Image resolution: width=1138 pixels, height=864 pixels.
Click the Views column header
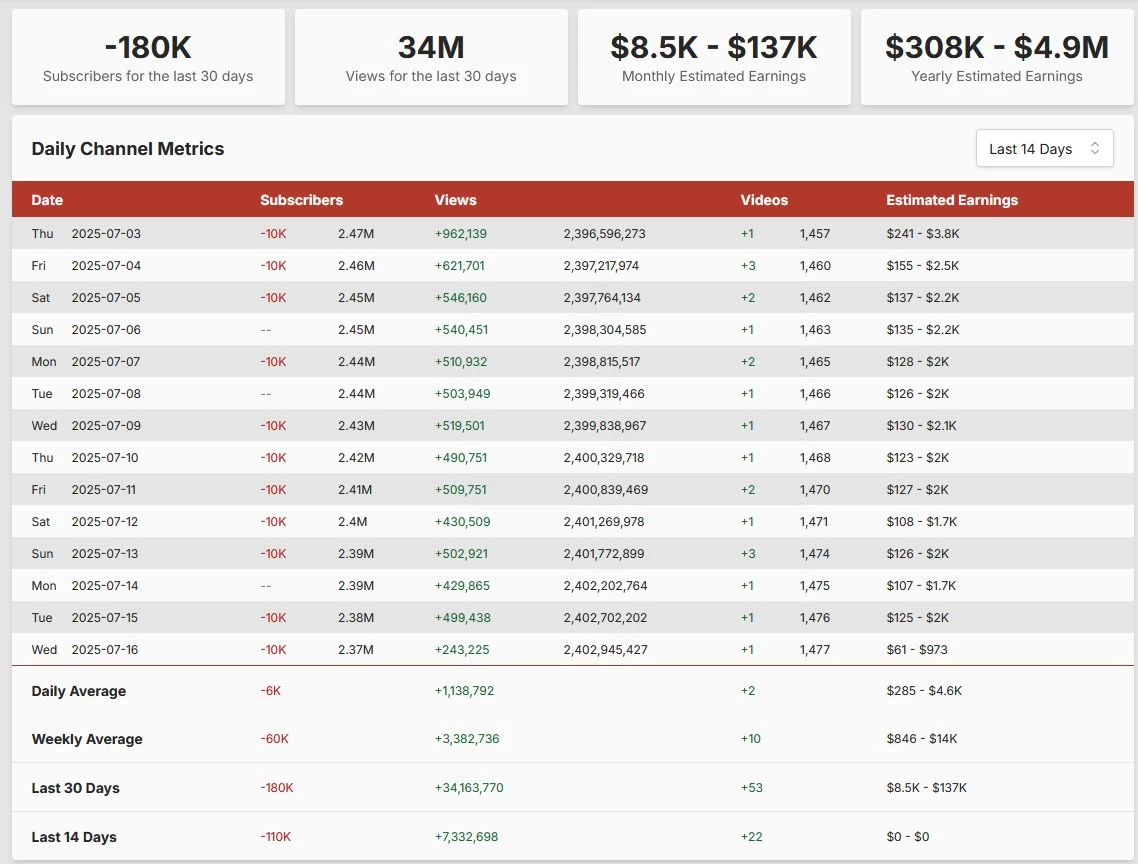click(455, 200)
